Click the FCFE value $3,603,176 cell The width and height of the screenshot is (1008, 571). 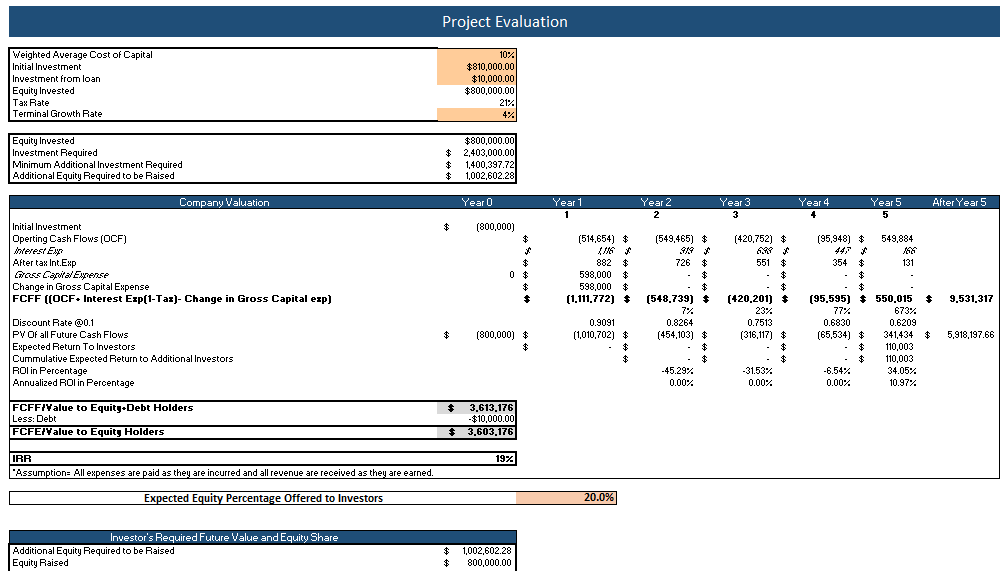tap(477, 432)
